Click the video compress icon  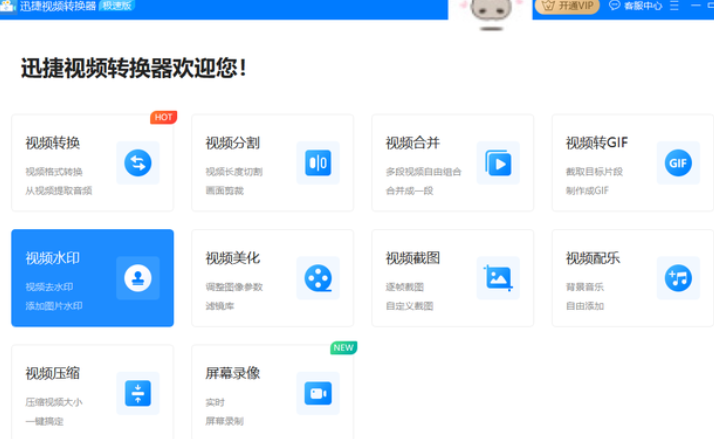[x=137, y=393]
